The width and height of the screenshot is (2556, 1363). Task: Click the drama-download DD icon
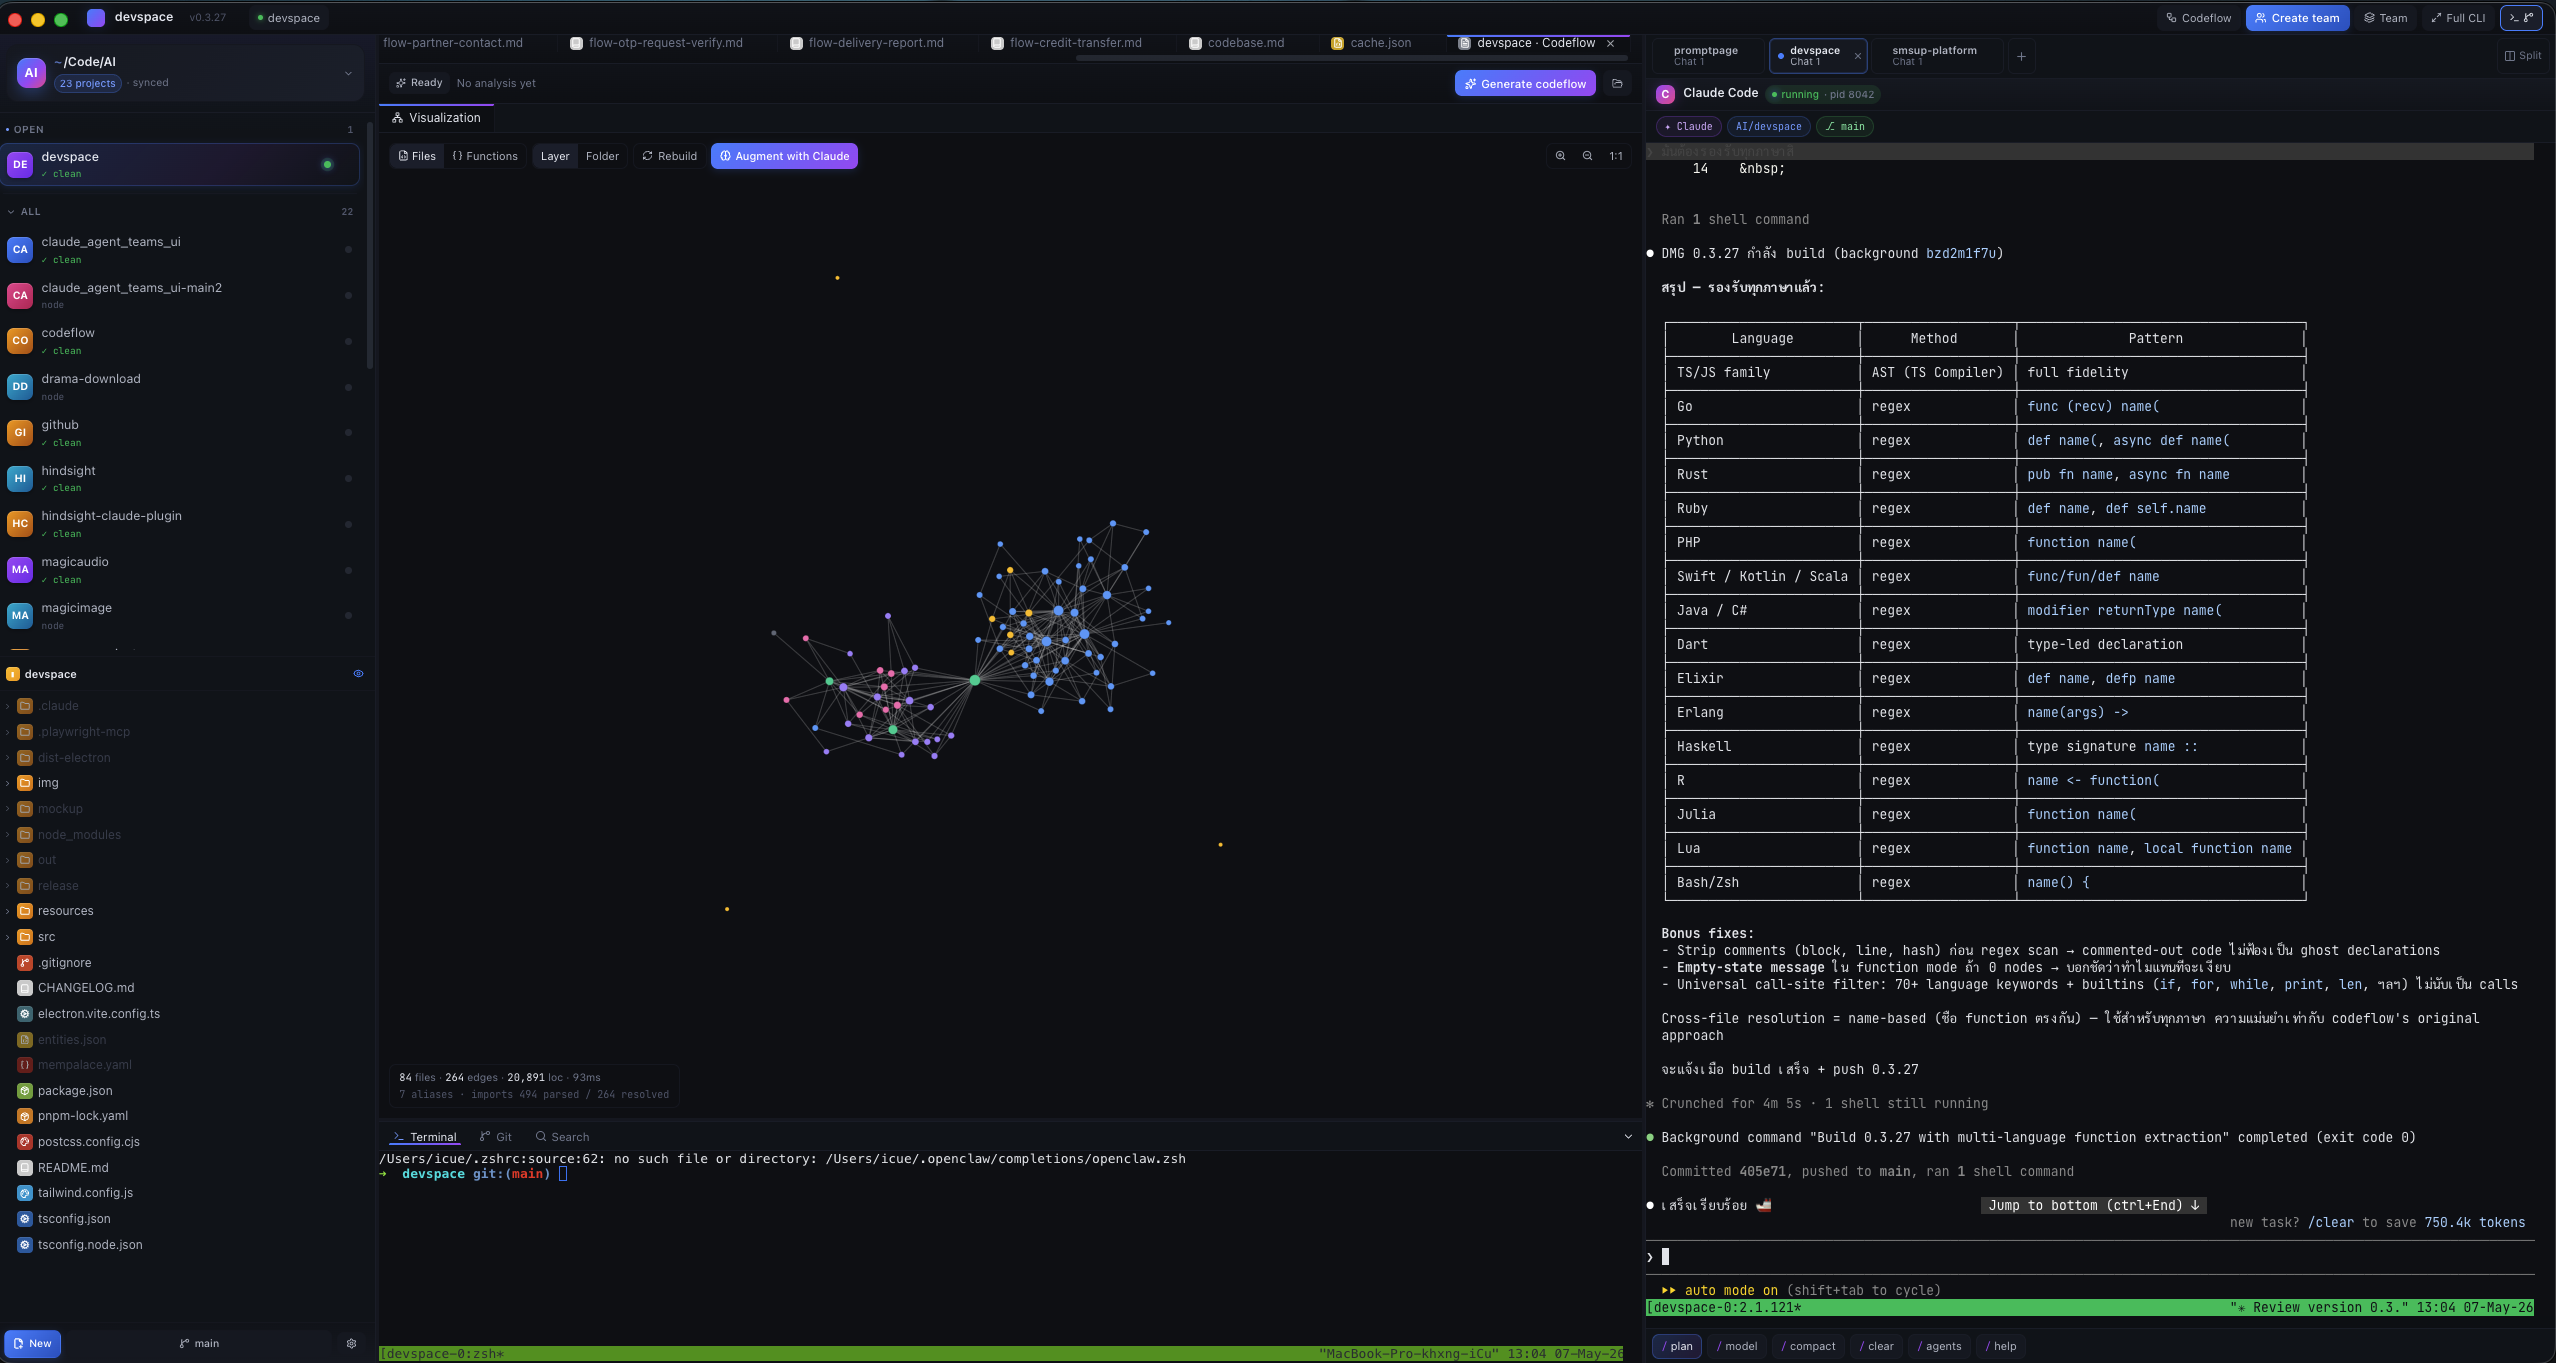[20, 387]
